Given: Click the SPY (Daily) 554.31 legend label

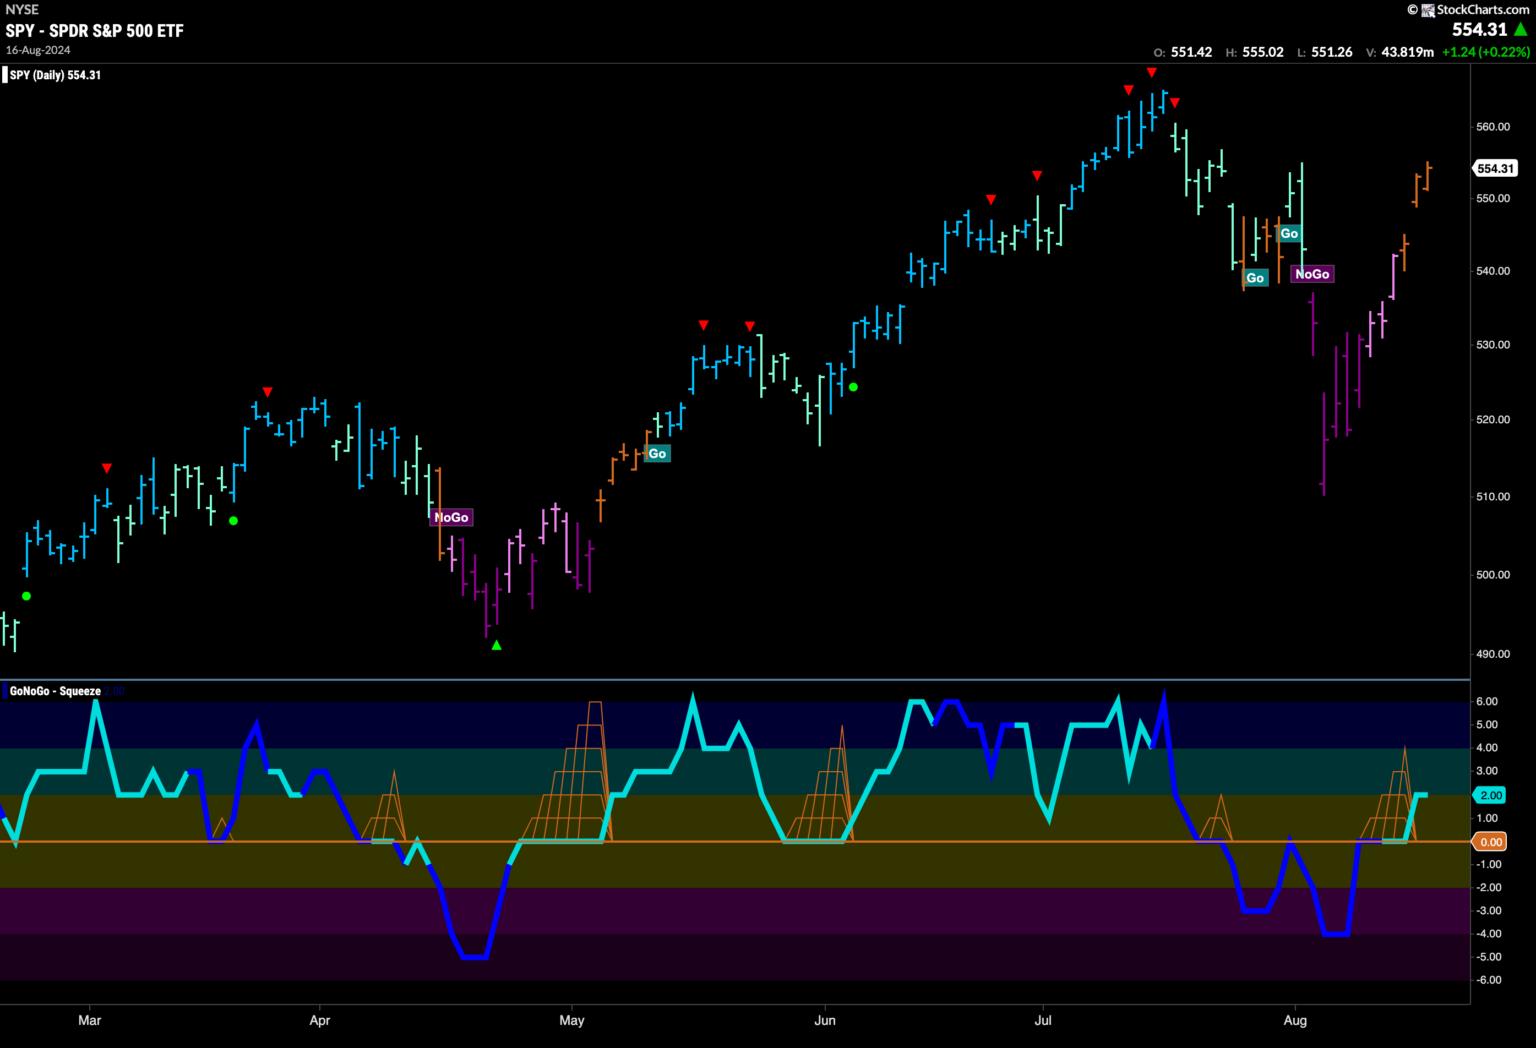Looking at the screenshot, I should point(55,75).
